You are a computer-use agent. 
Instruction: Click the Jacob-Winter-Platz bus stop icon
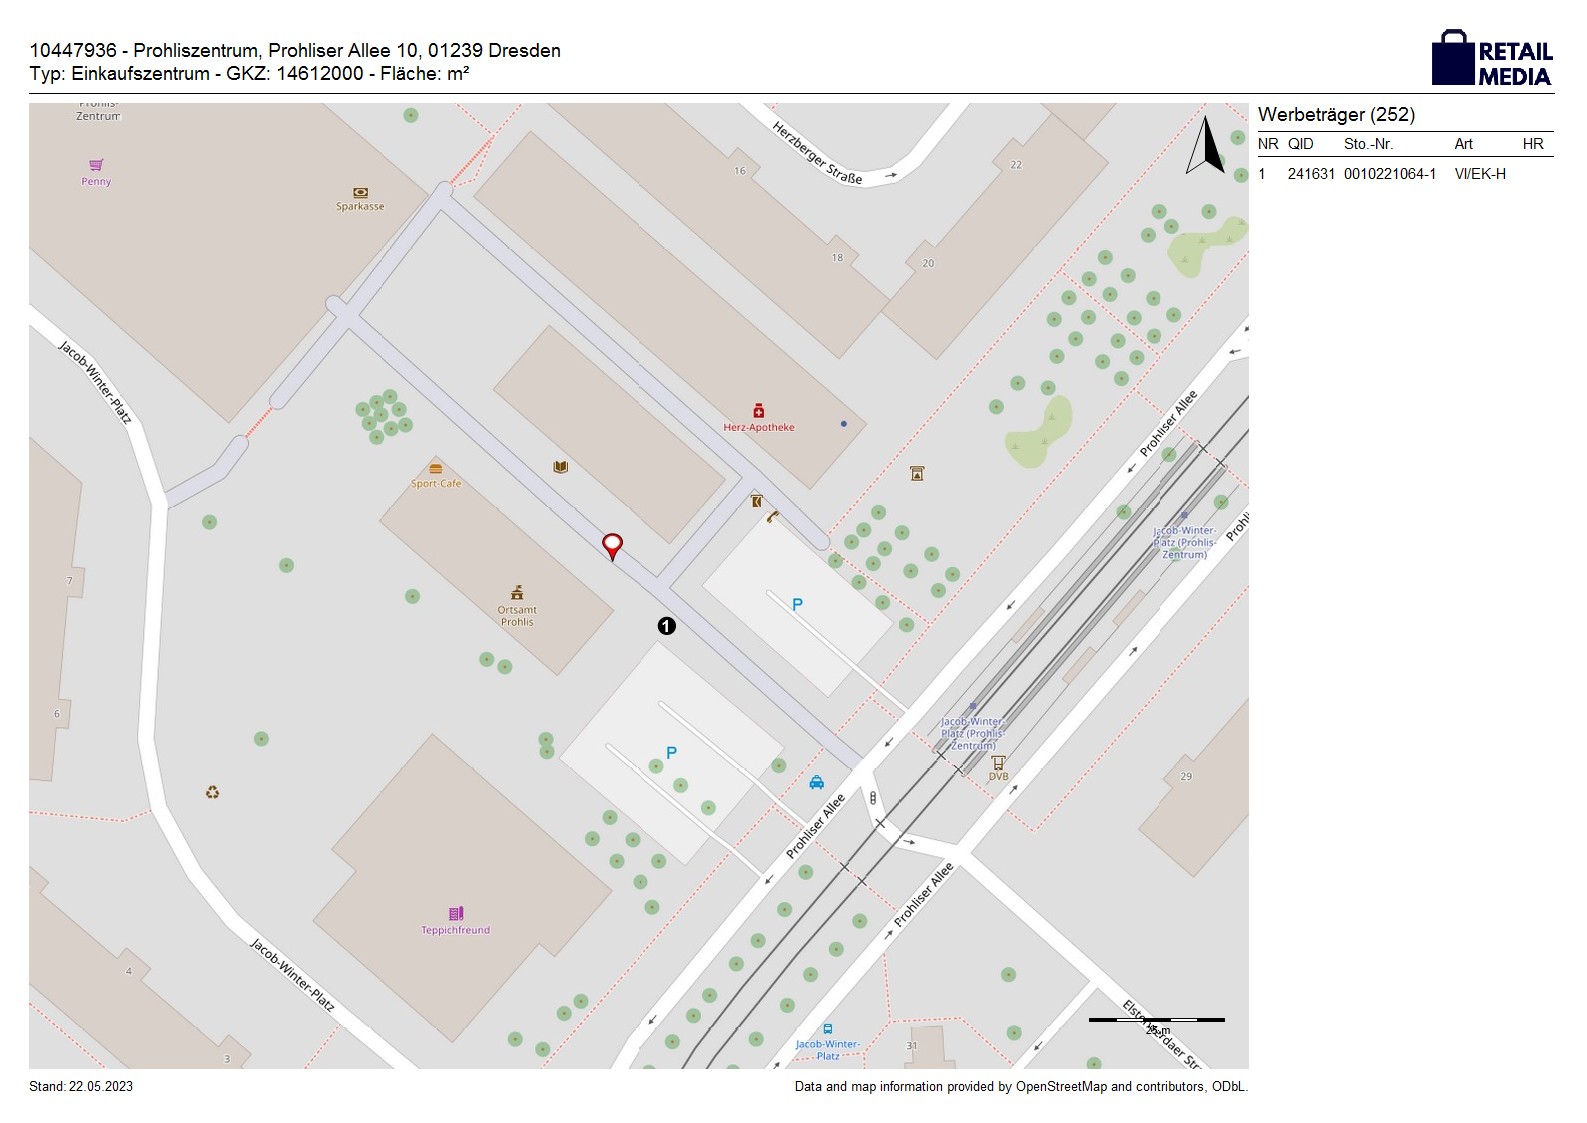coord(828,1029)
